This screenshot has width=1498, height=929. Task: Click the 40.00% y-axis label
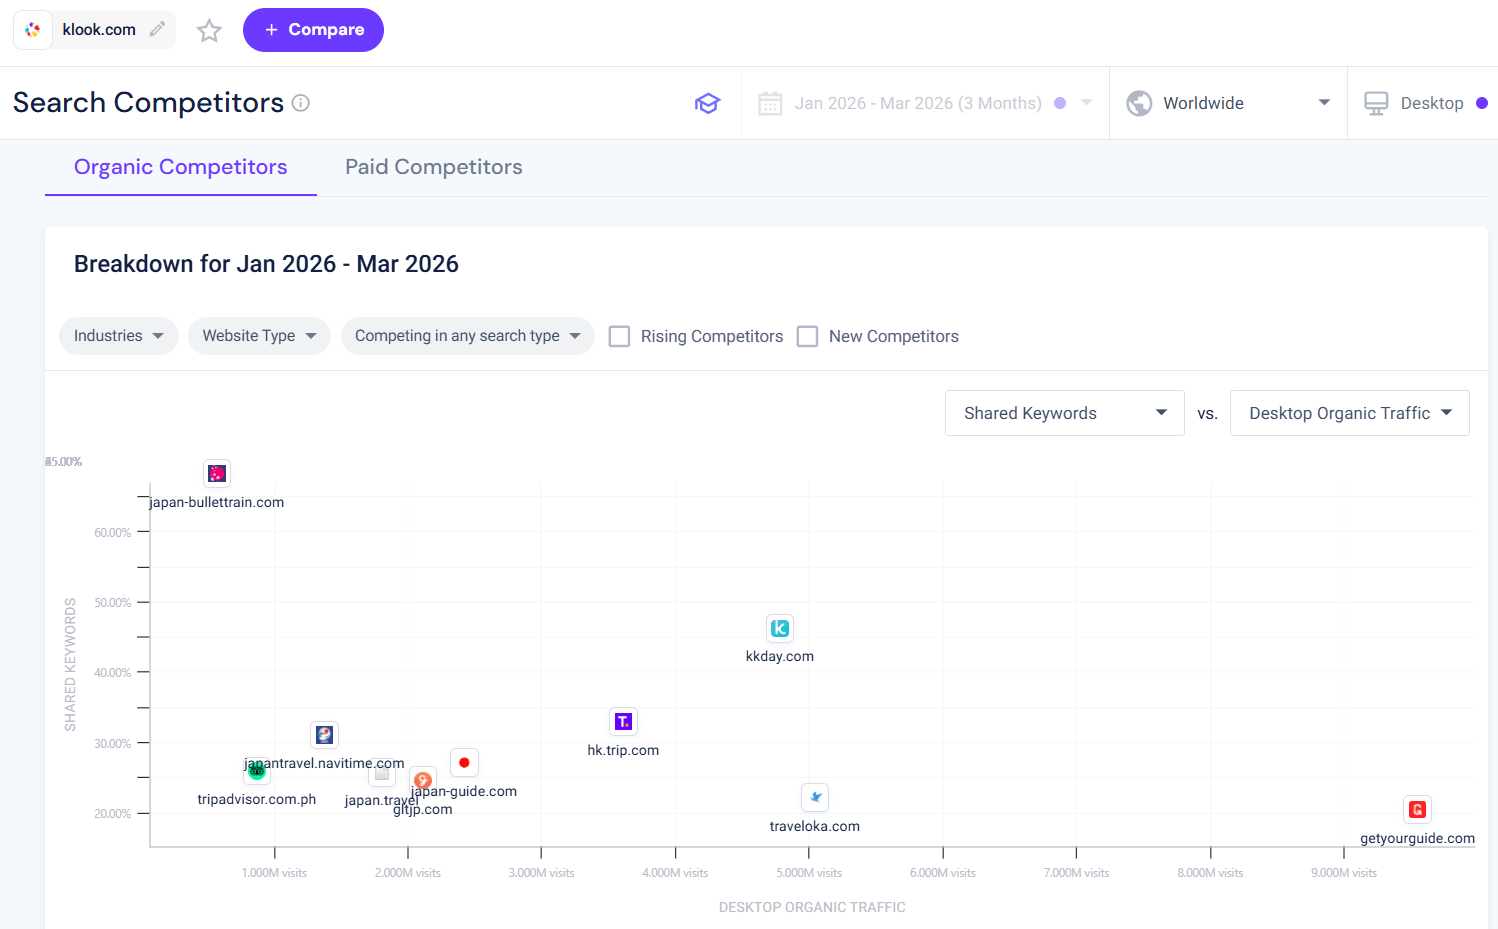pos(113,673)
